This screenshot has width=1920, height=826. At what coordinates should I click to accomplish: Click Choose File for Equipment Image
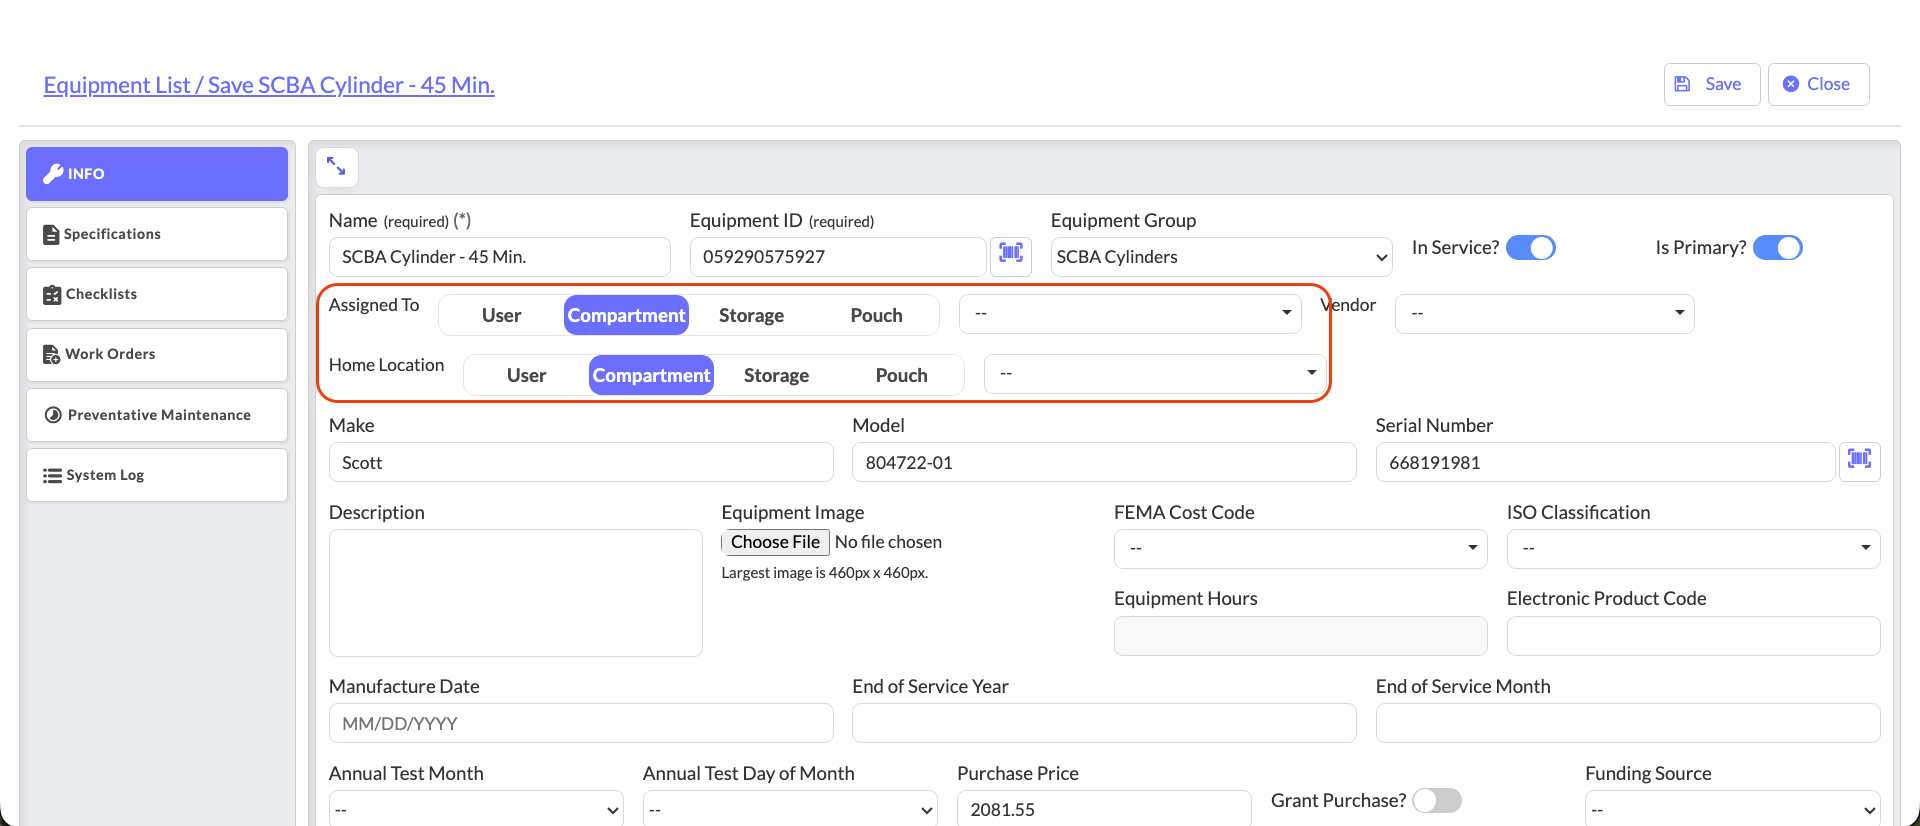point(775,542)
